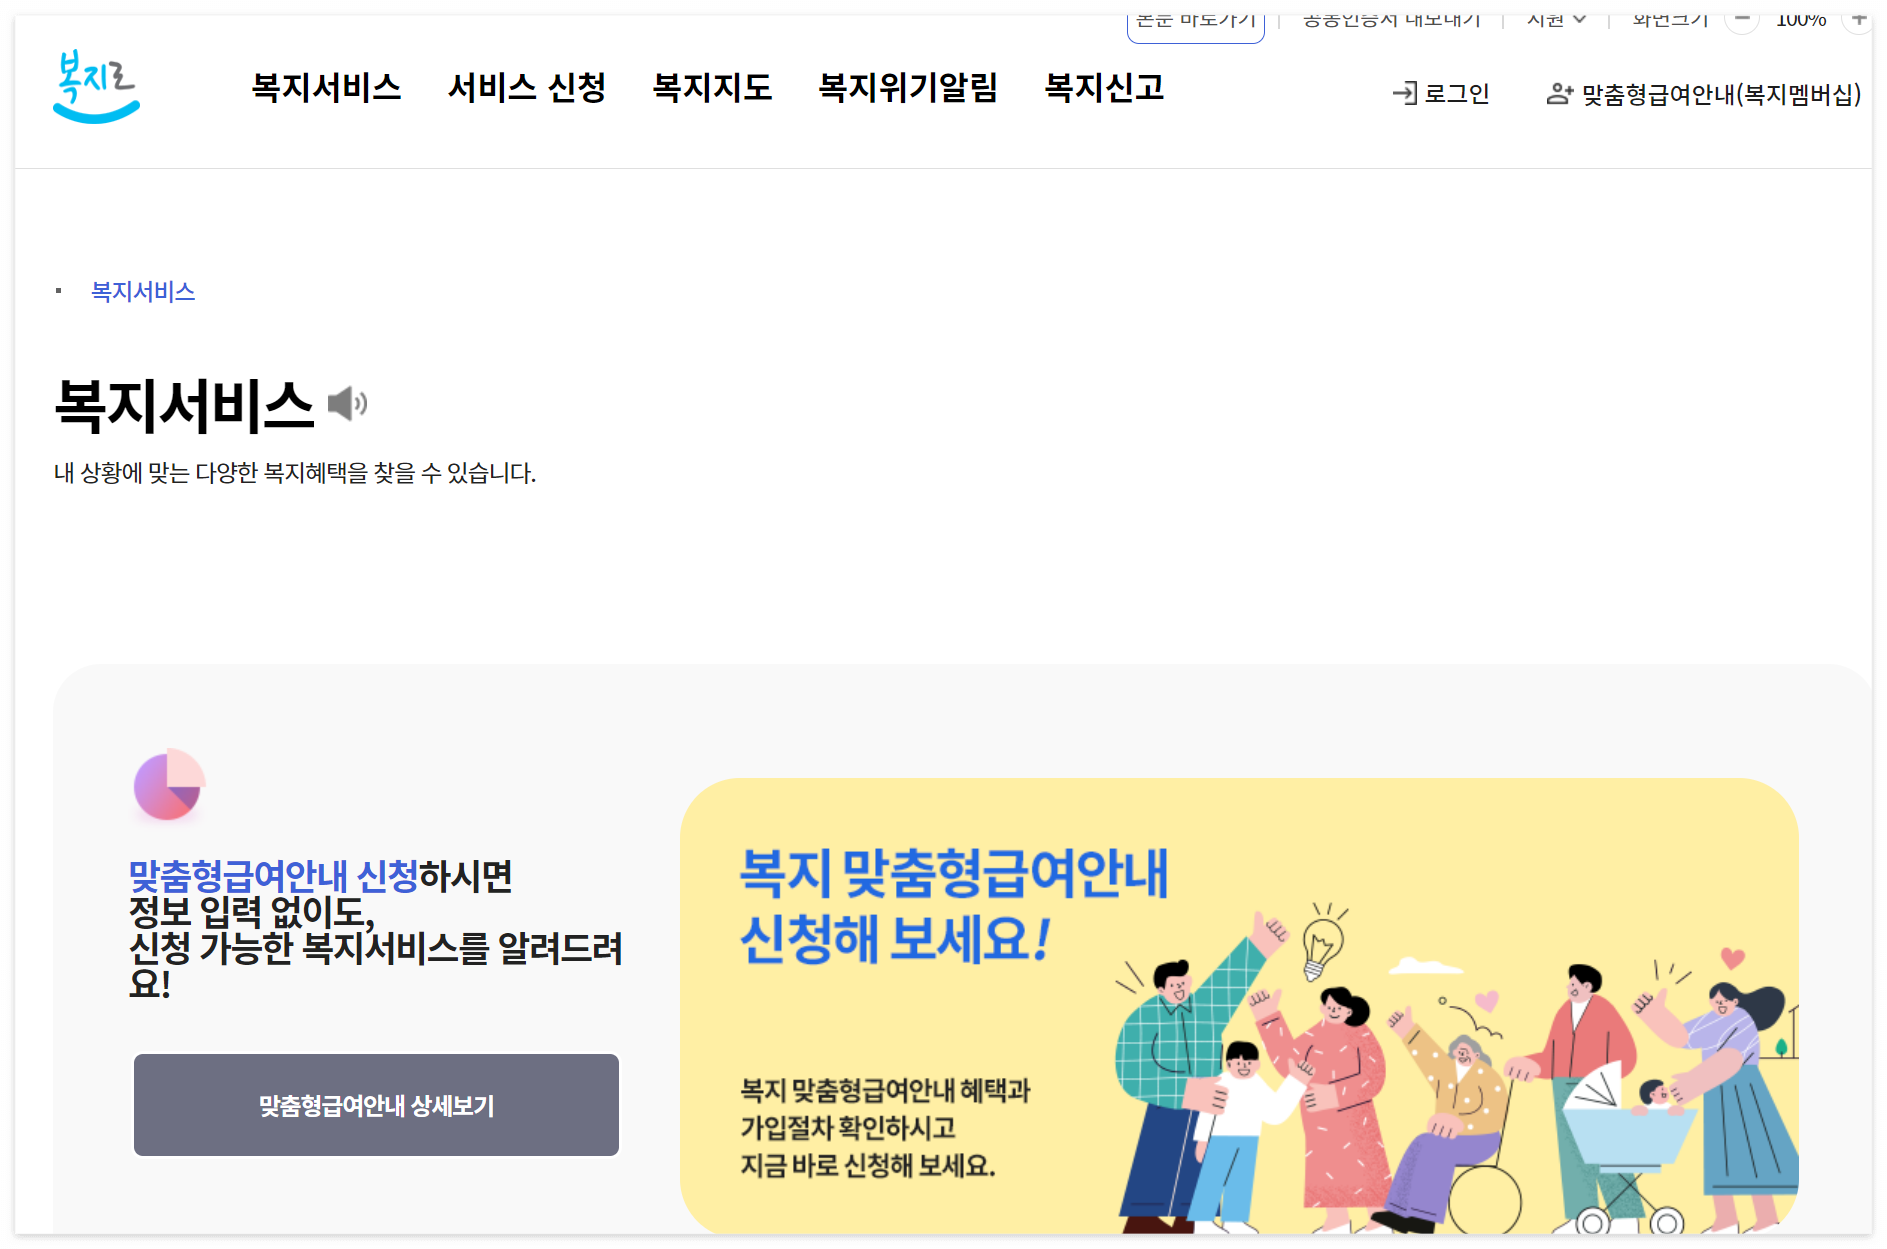The height and width of the screenshot is (1249, 1887).
Task: Click the 복지로 logo
Action: tap(96, 87)
